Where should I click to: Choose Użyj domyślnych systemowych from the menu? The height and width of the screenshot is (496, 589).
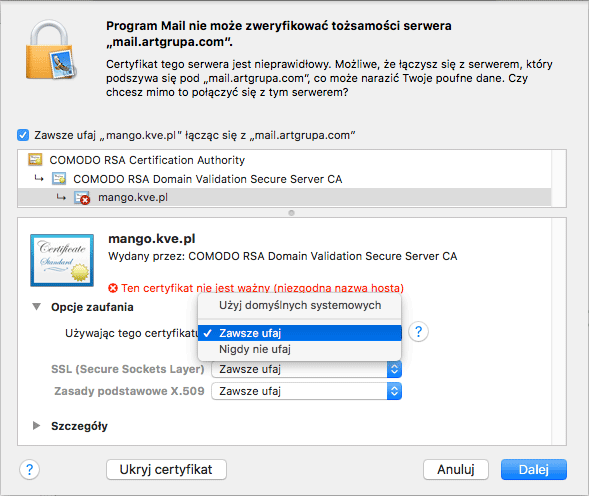pyautogui.click(x=299, y=305)
